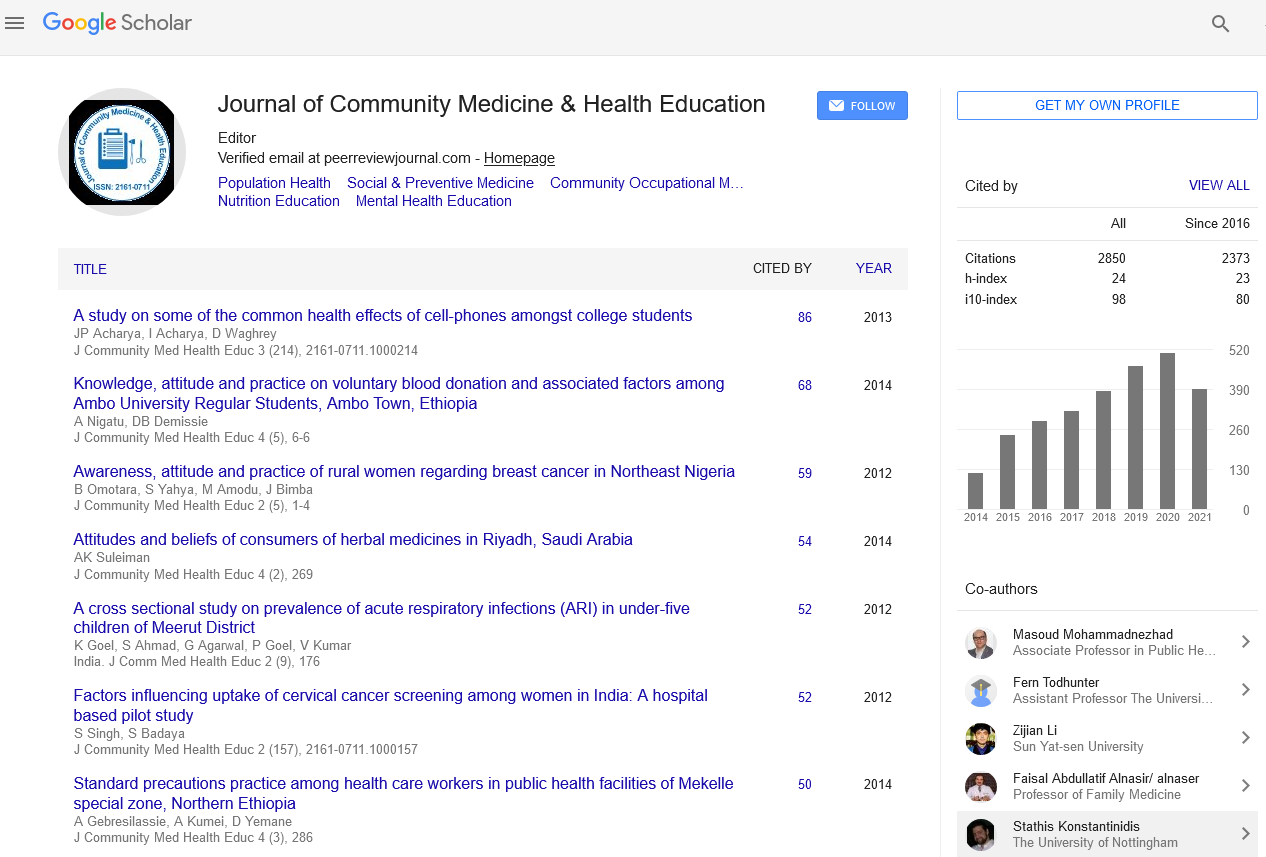1266x857 pixels.
Task: Click Fern Todhunter's avatar icon
Action: 981,690
